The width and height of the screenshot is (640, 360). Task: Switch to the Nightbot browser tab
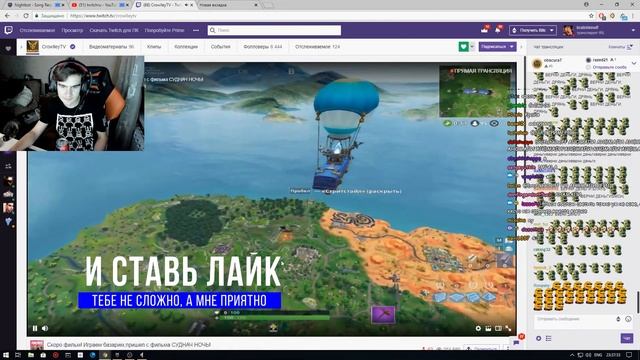pos(34,5)
